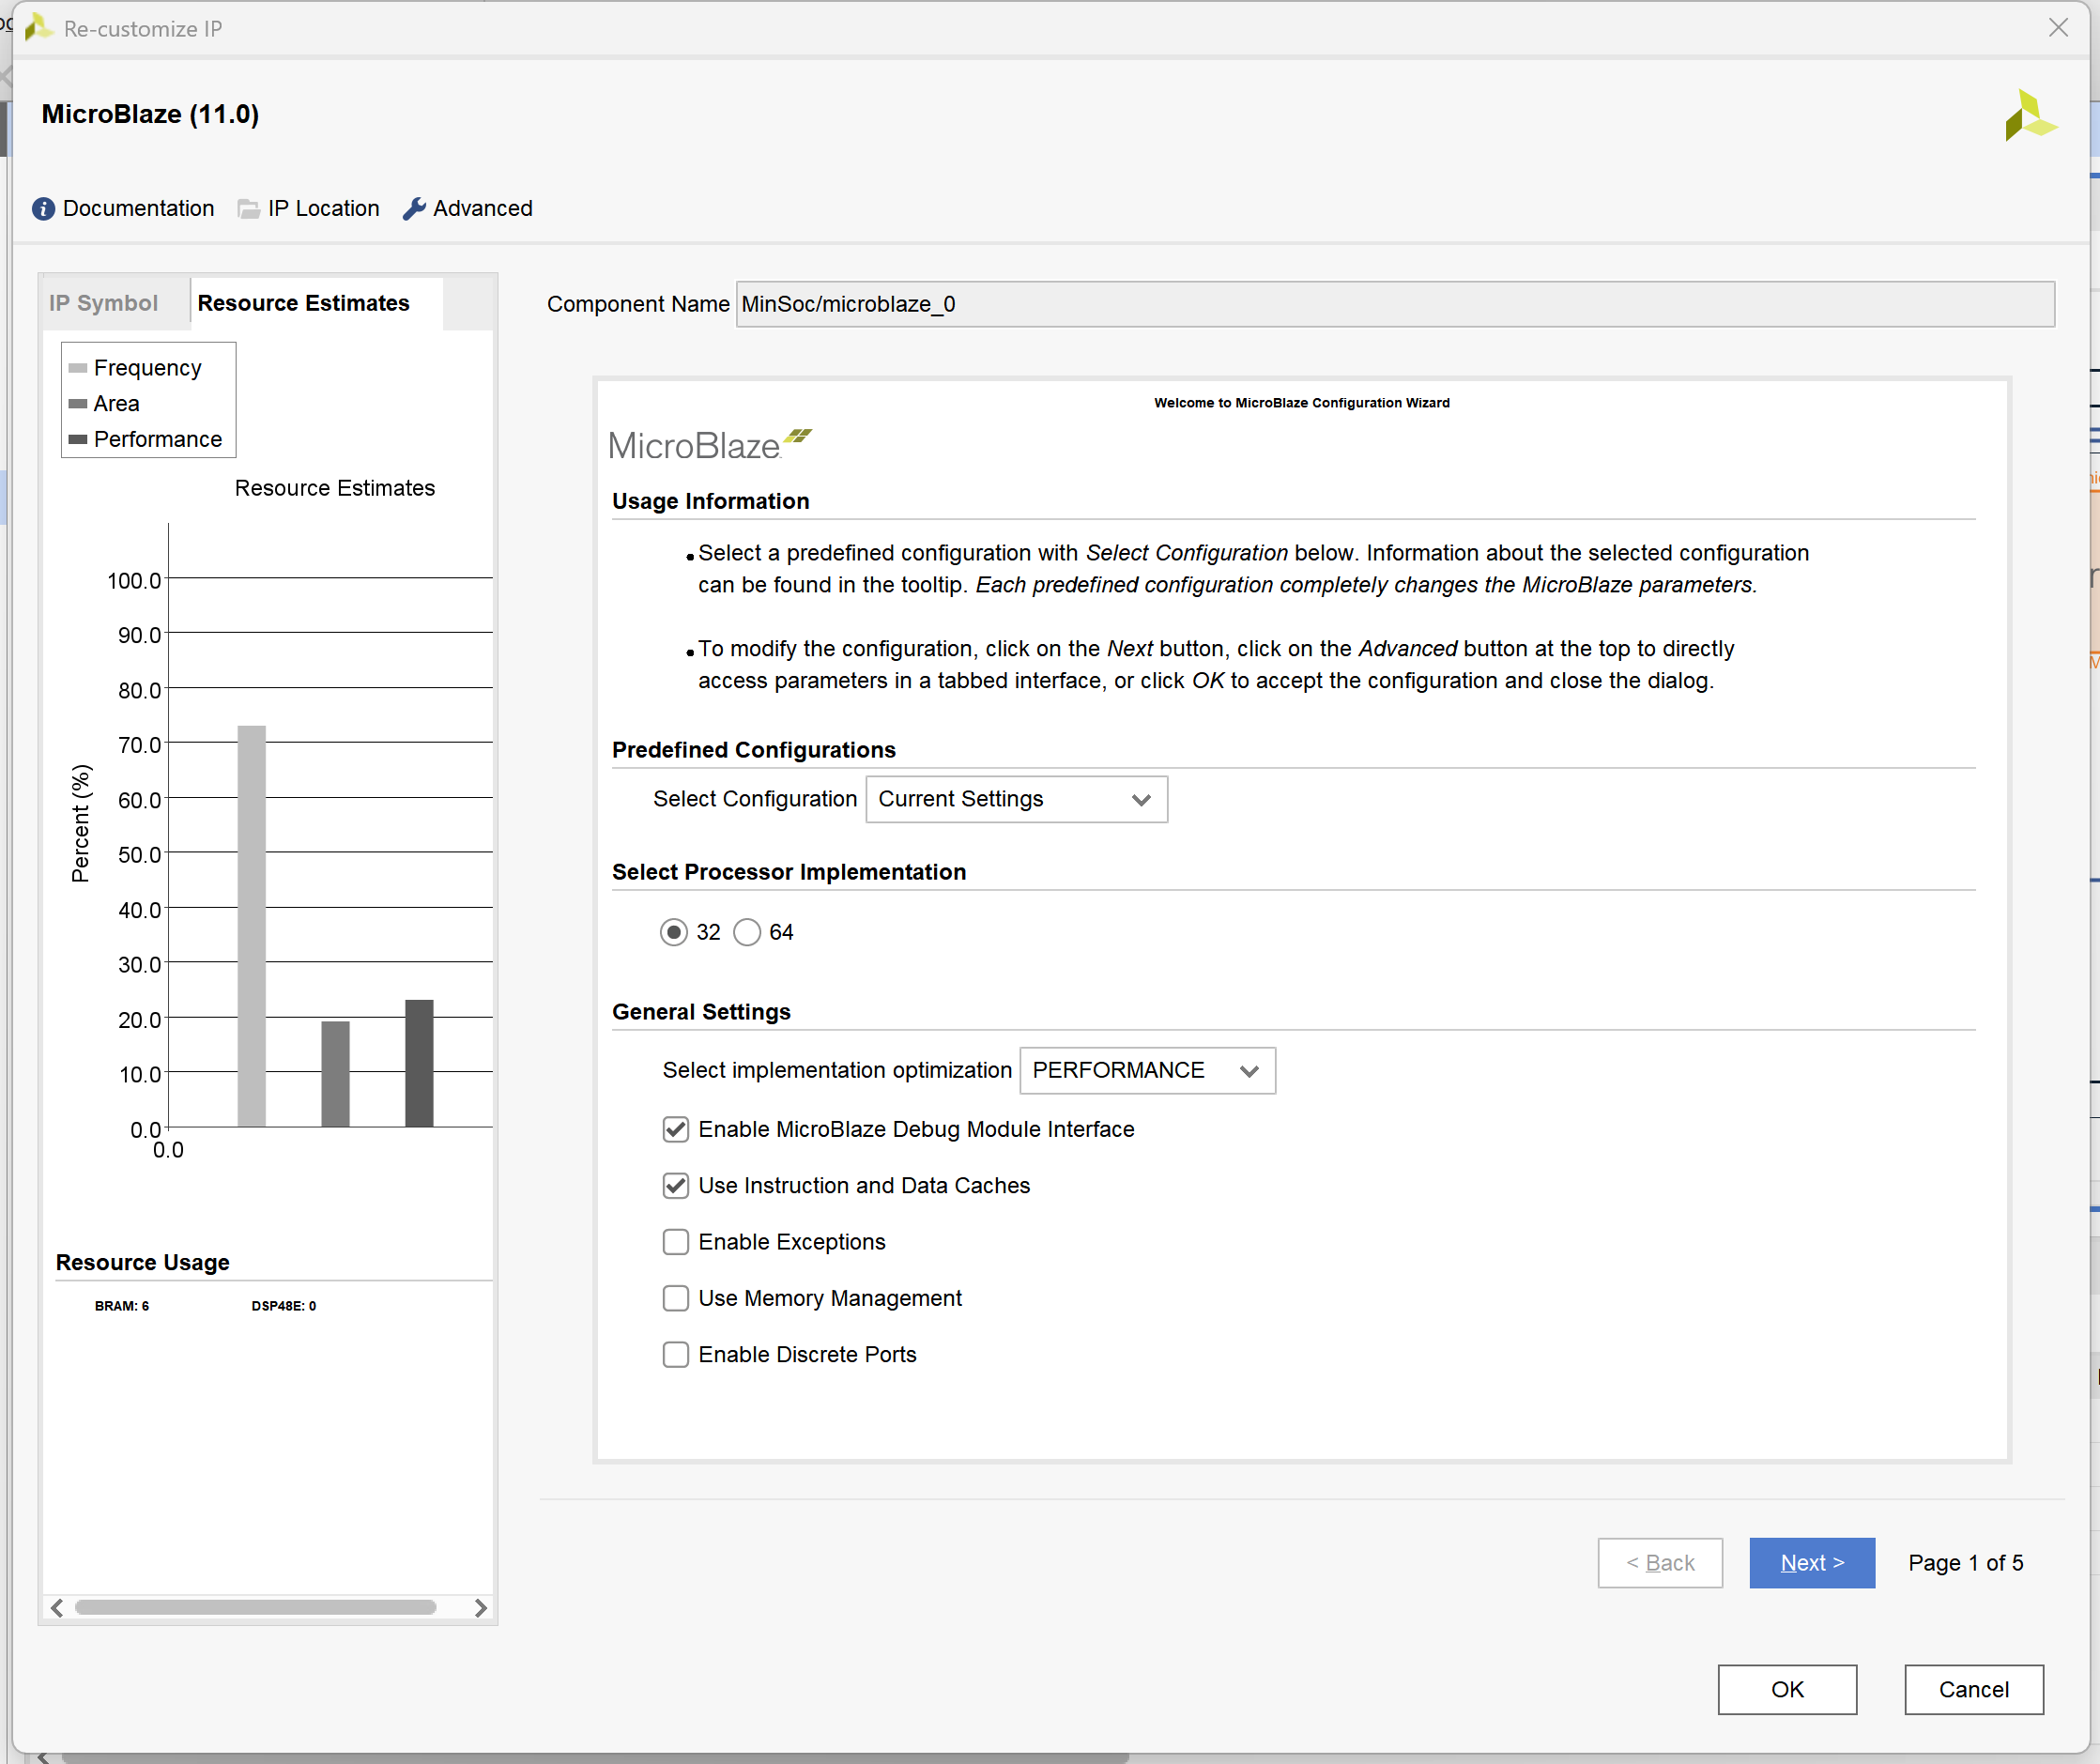Click the Performance bar in the chart
The height and width of the screenshot is (1764, 2100).
pos(419,1063)
